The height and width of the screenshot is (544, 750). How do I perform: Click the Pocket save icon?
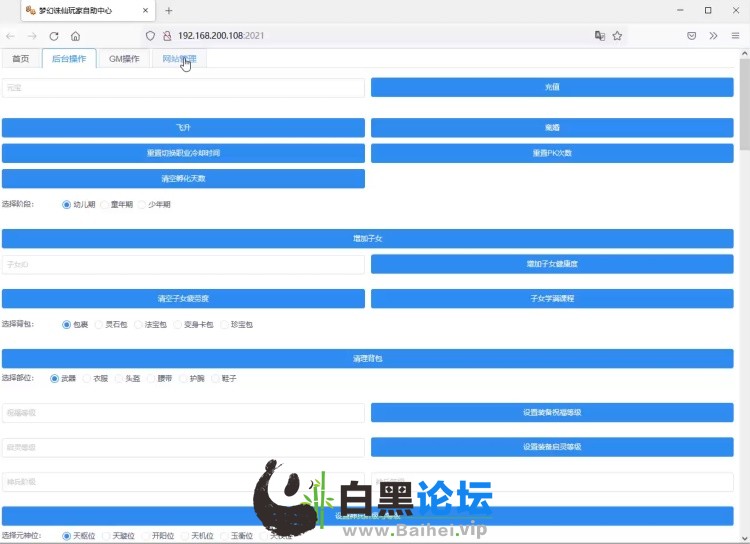pos(692,36)
